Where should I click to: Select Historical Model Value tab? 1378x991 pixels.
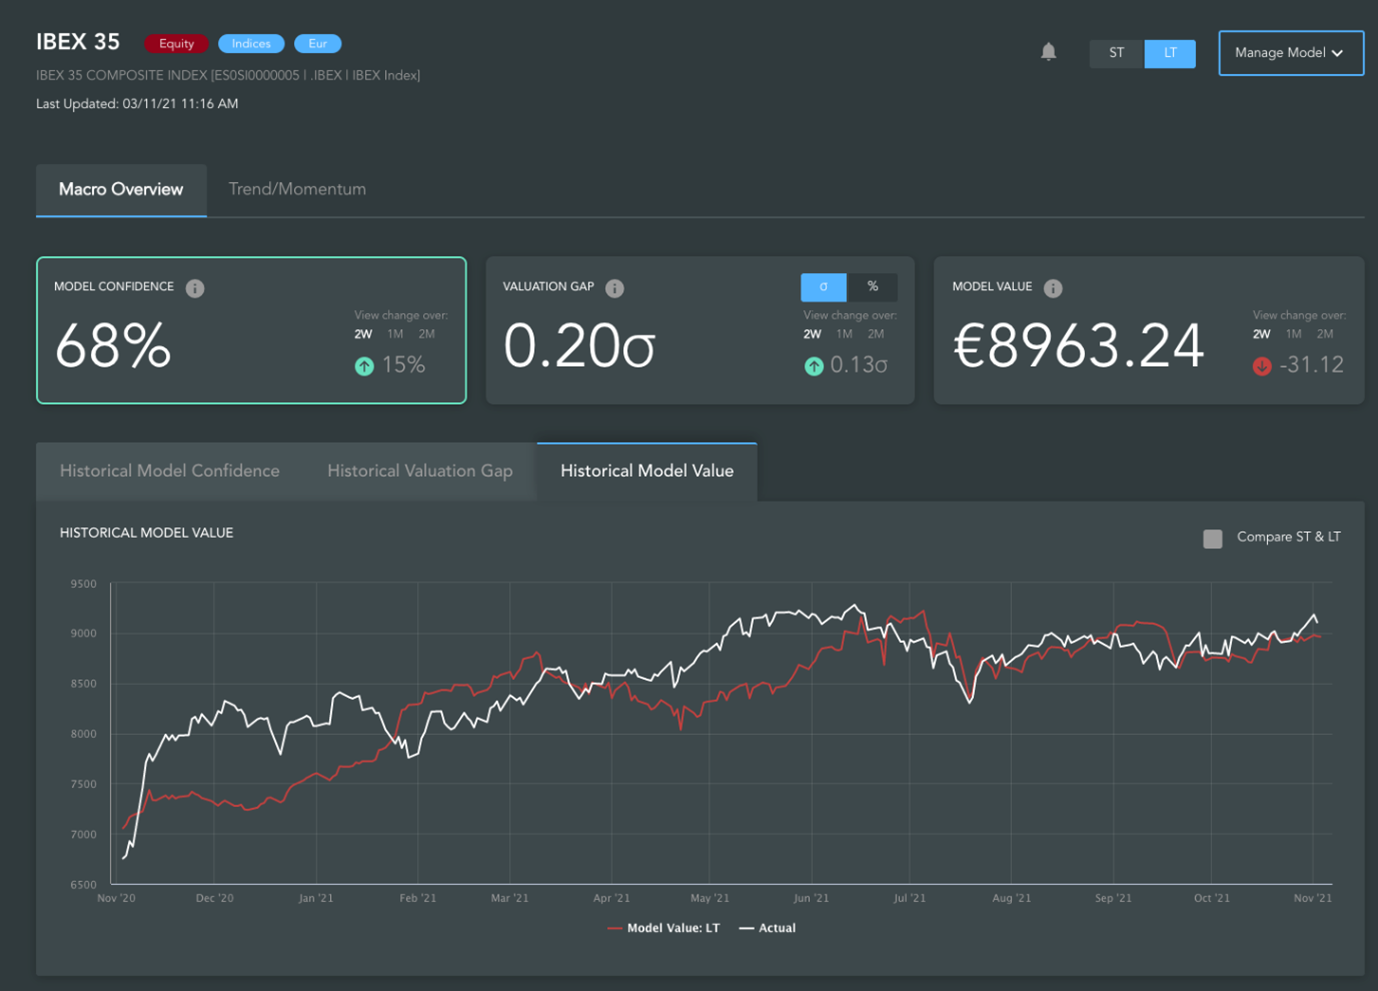(x=647, y=471)
